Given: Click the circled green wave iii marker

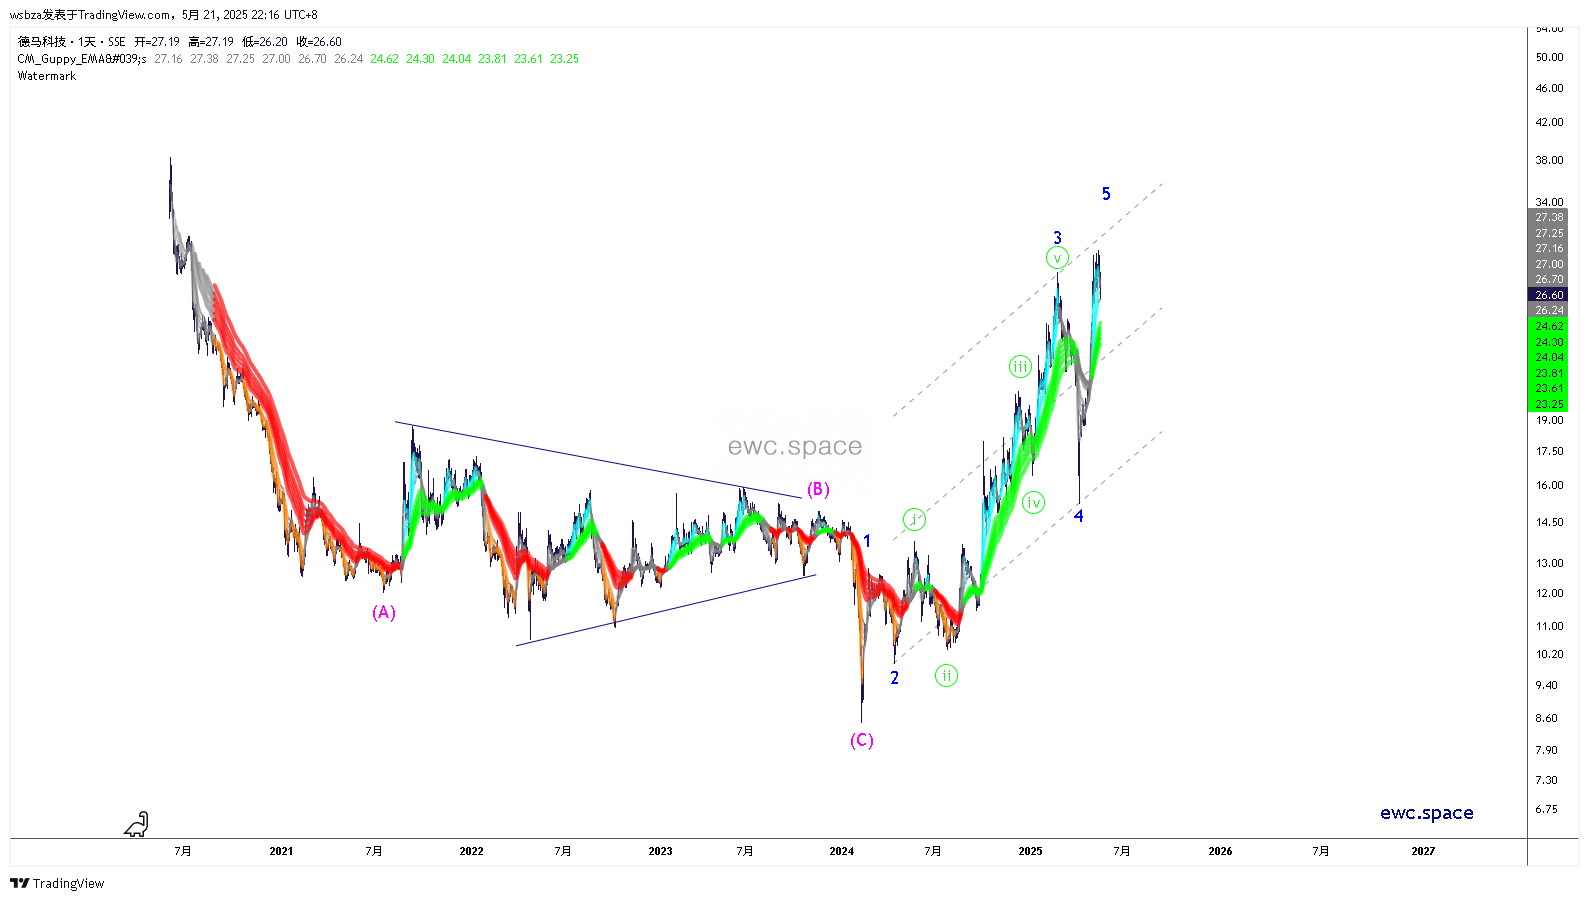Looking at the screenshot, I should pos(1020,367).
